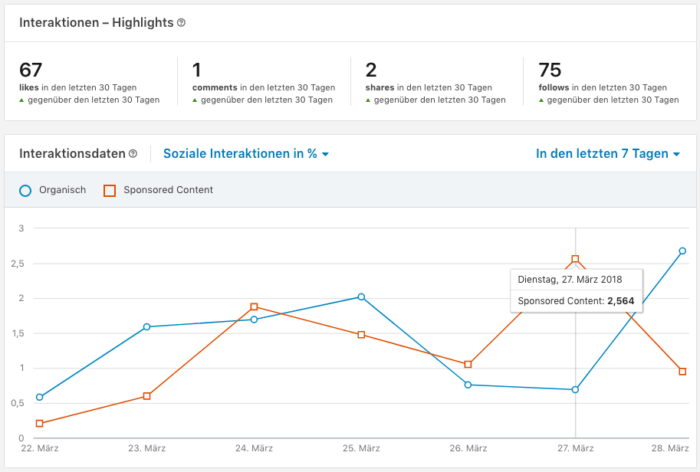Screen dimensions: 700x472
Task: Click the 22. März axis label
Action: pos(40,448)
